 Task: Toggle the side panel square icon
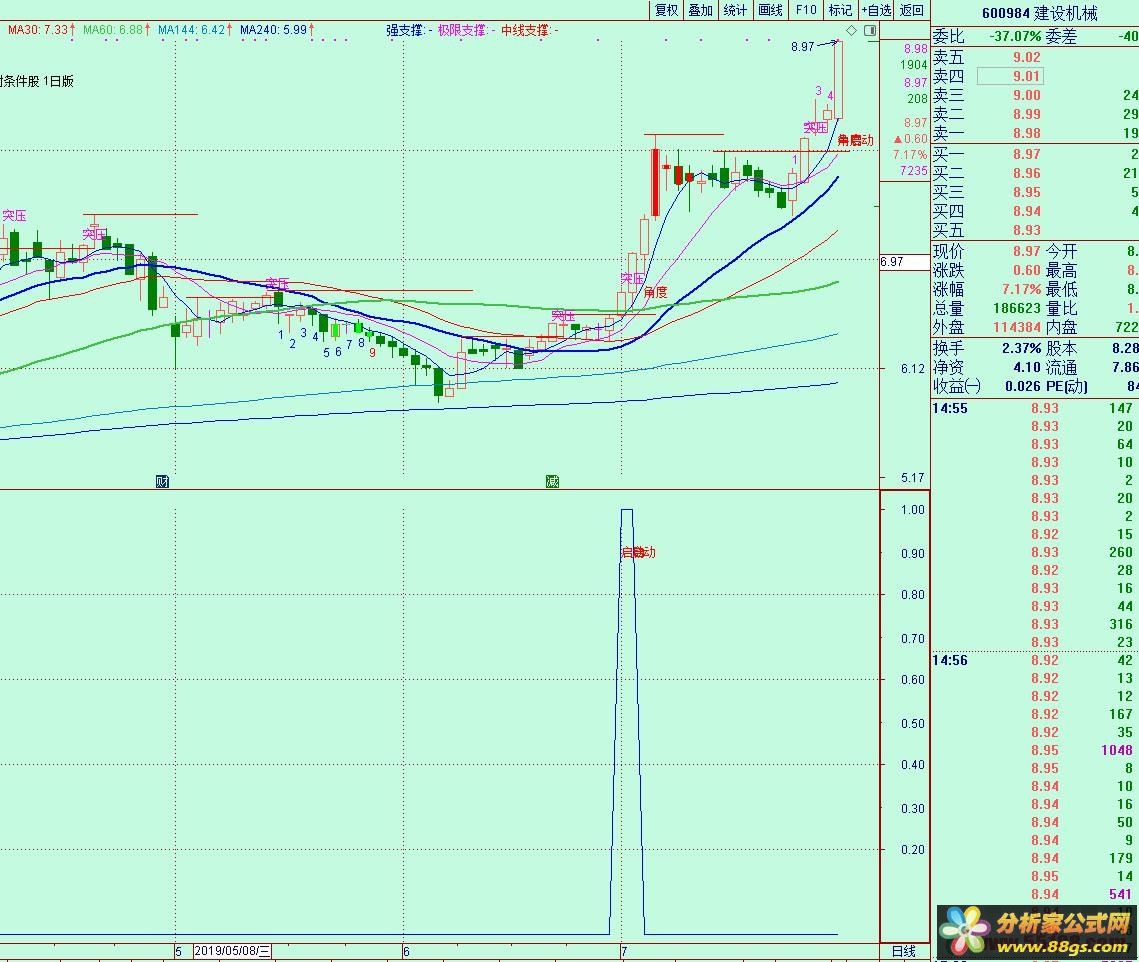(870, 31)
